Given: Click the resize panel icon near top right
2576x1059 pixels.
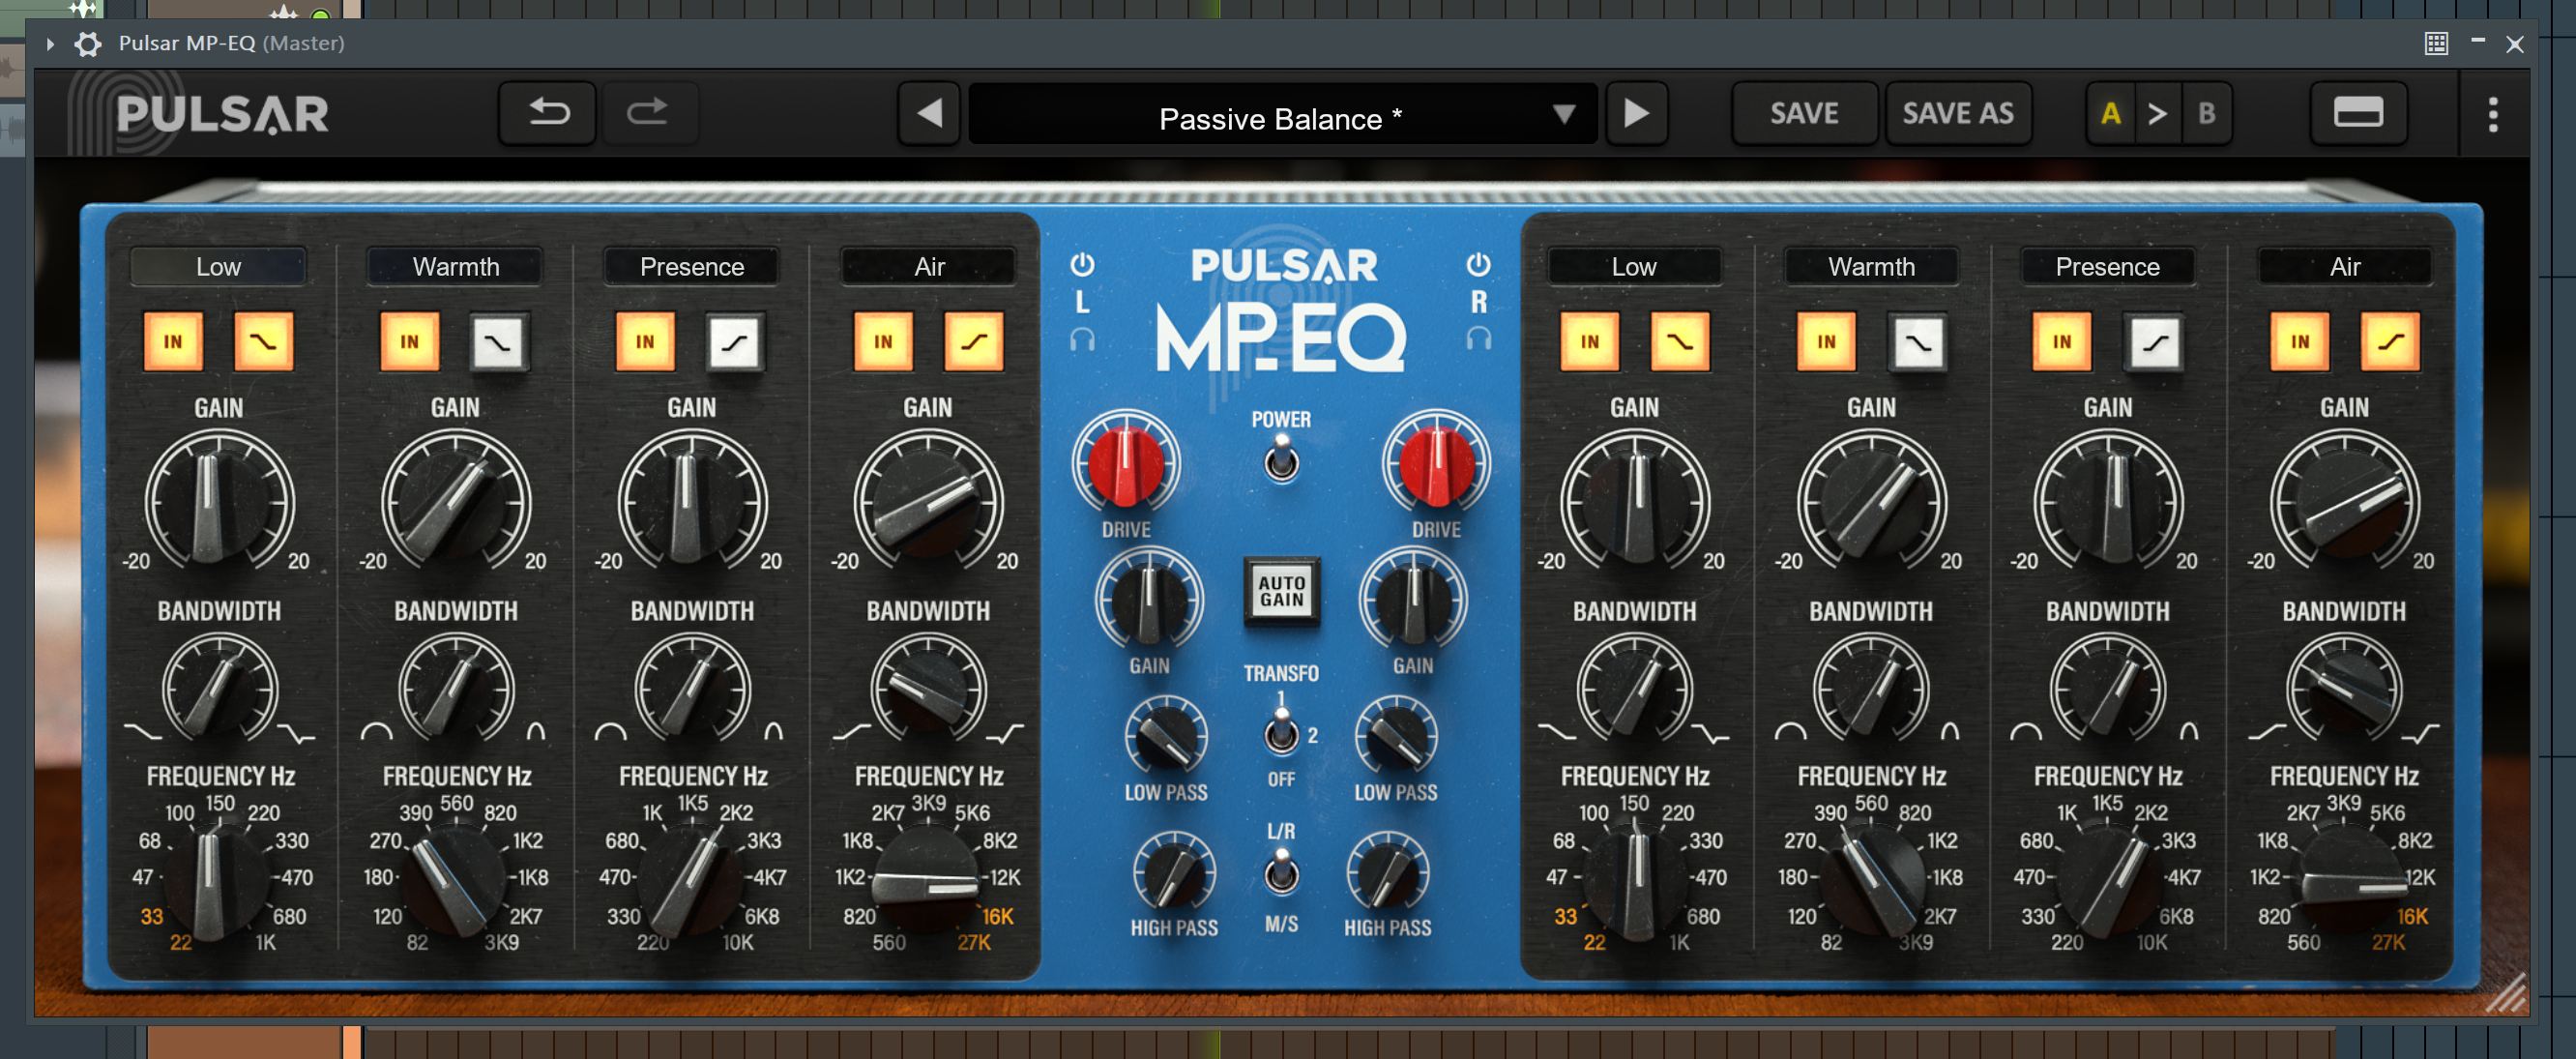Looking at the screenshot, I should (x=2359, y=113).
